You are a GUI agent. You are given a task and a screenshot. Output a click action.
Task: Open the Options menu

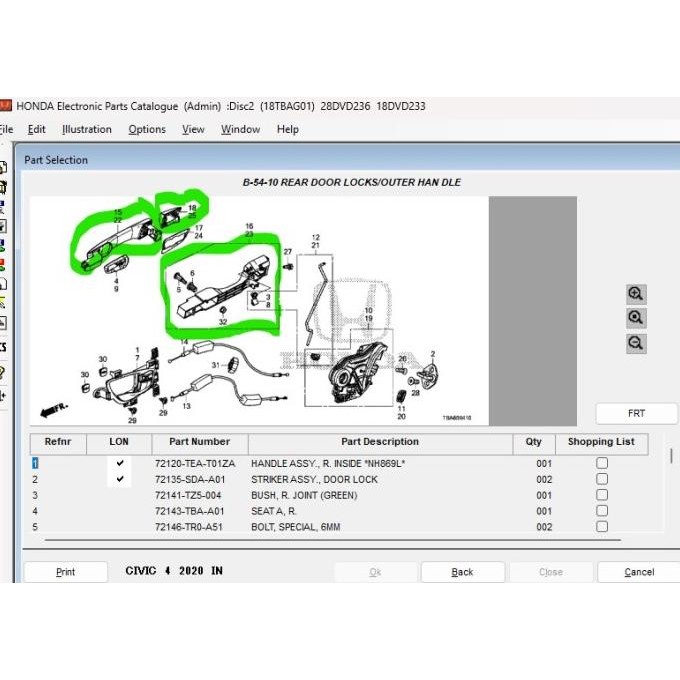pos(147,129)
